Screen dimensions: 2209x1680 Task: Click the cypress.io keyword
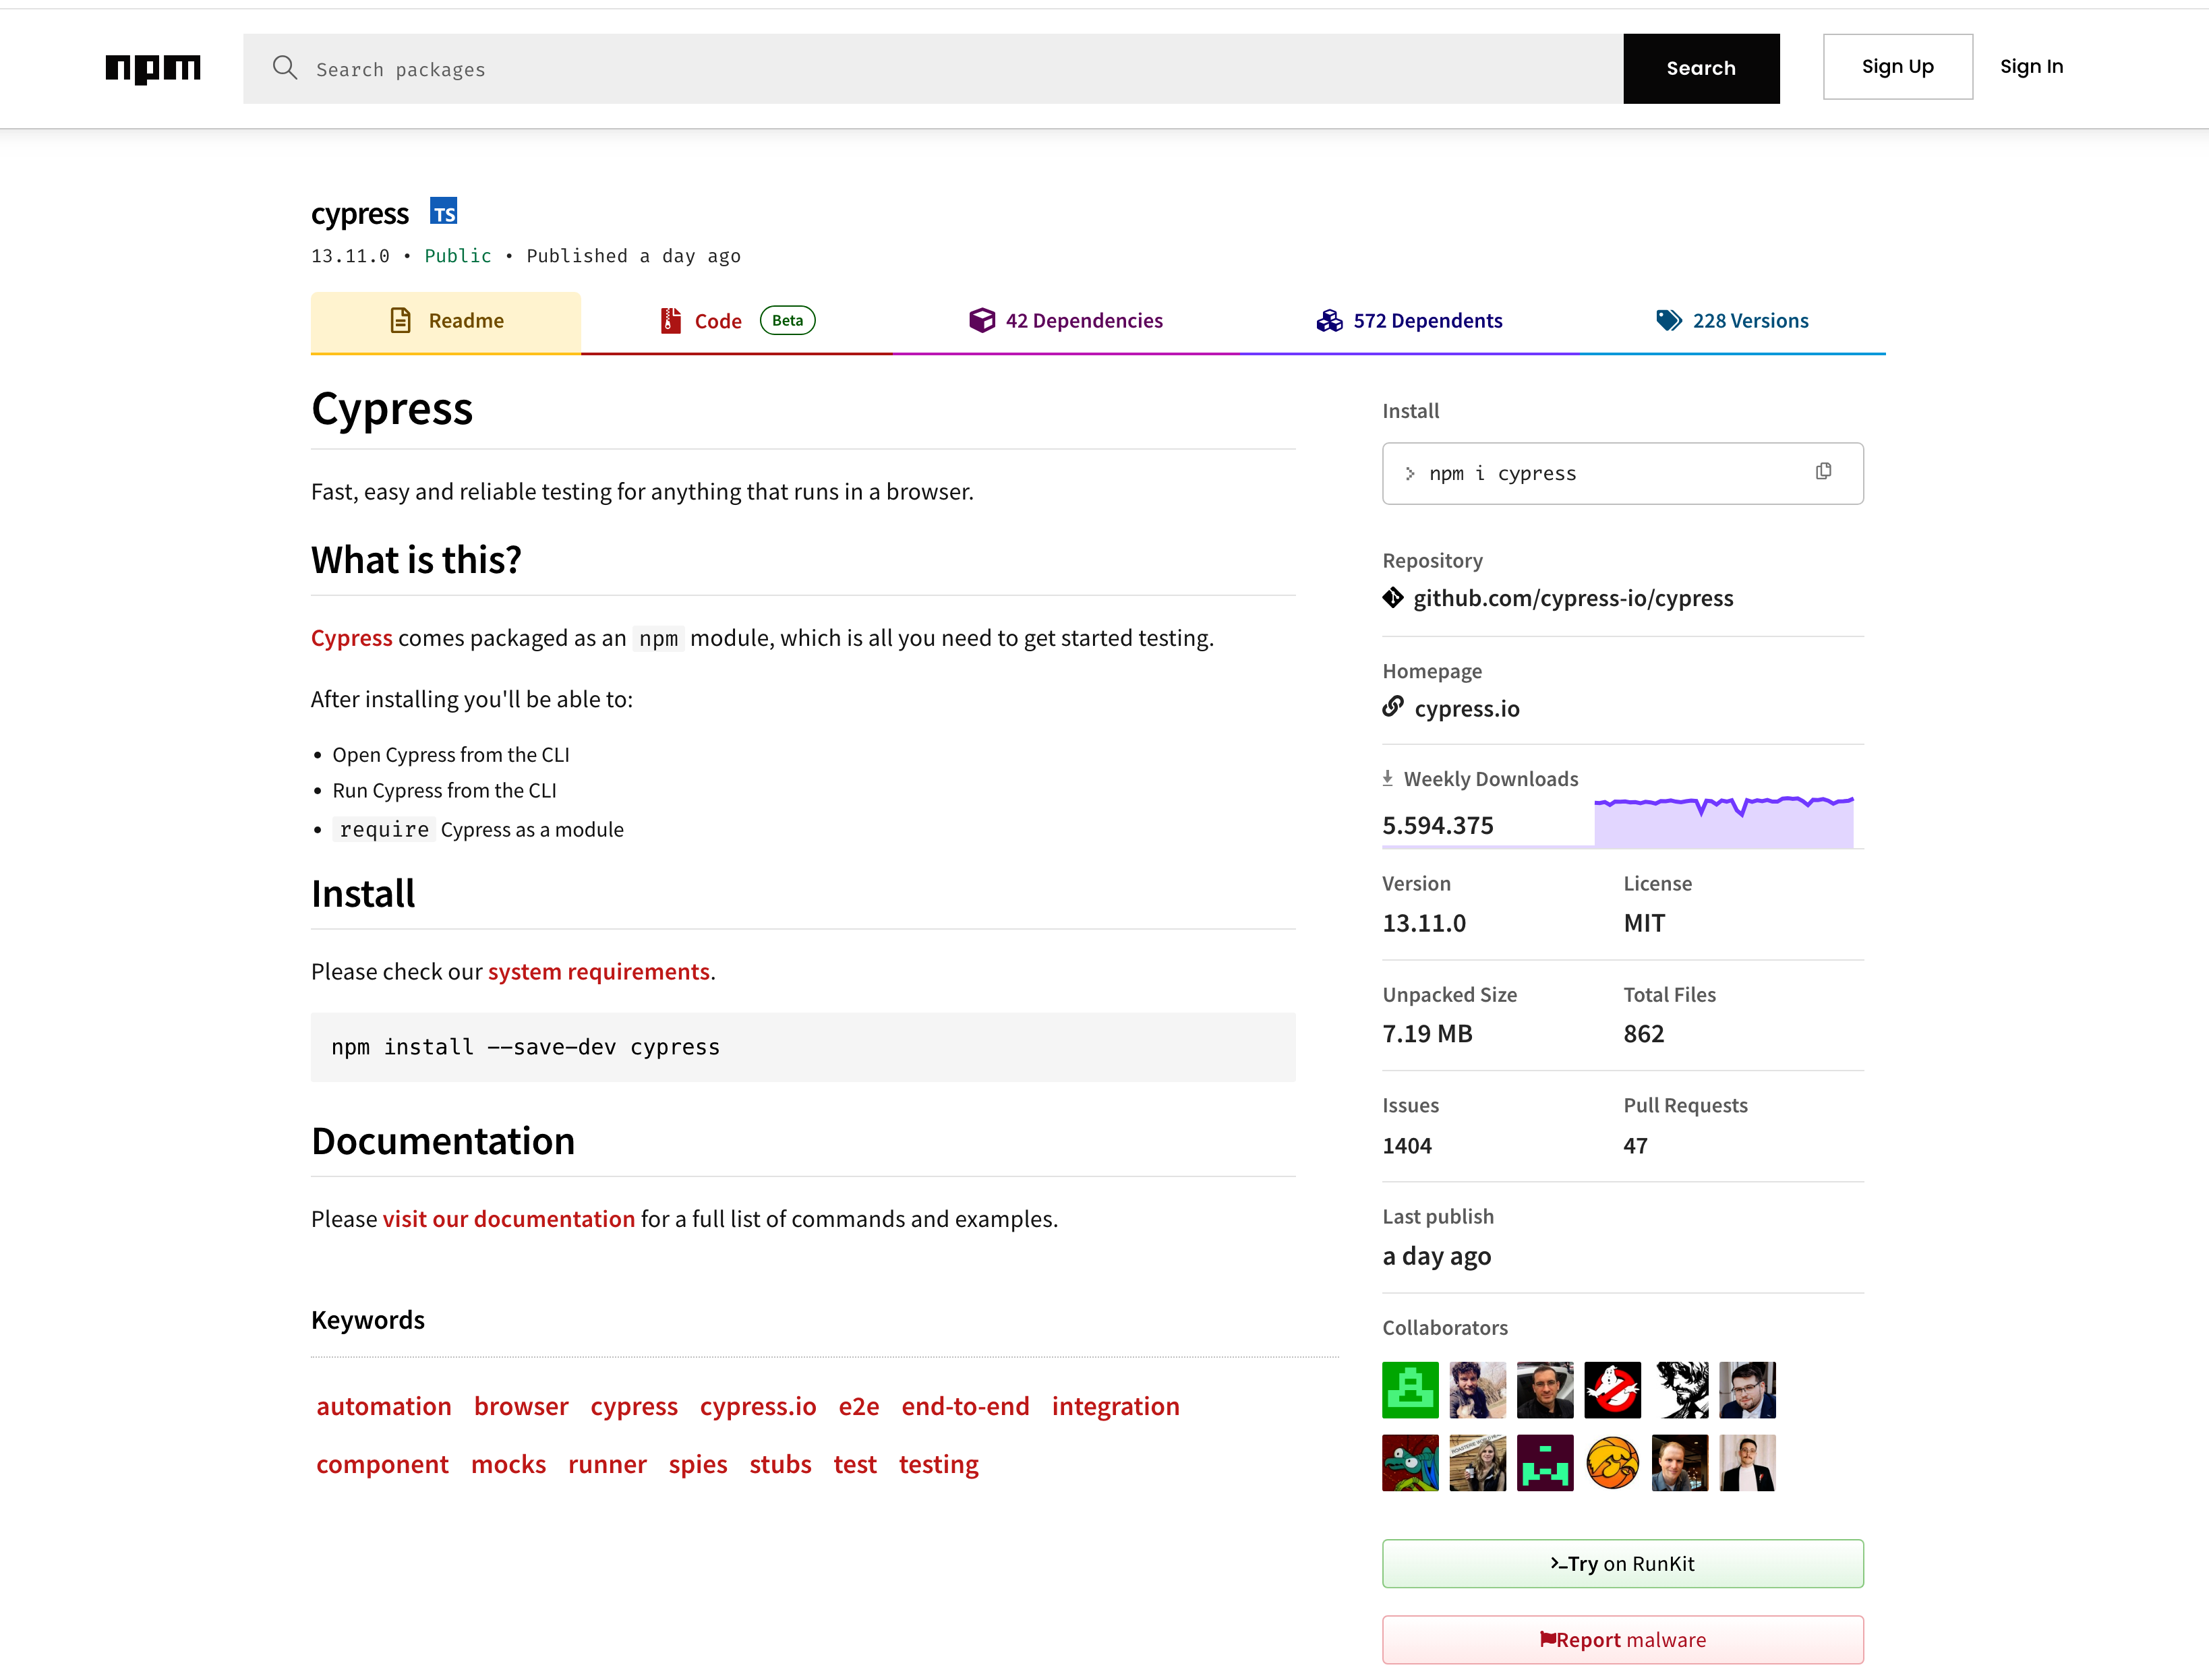click(x=758, y=1406)
